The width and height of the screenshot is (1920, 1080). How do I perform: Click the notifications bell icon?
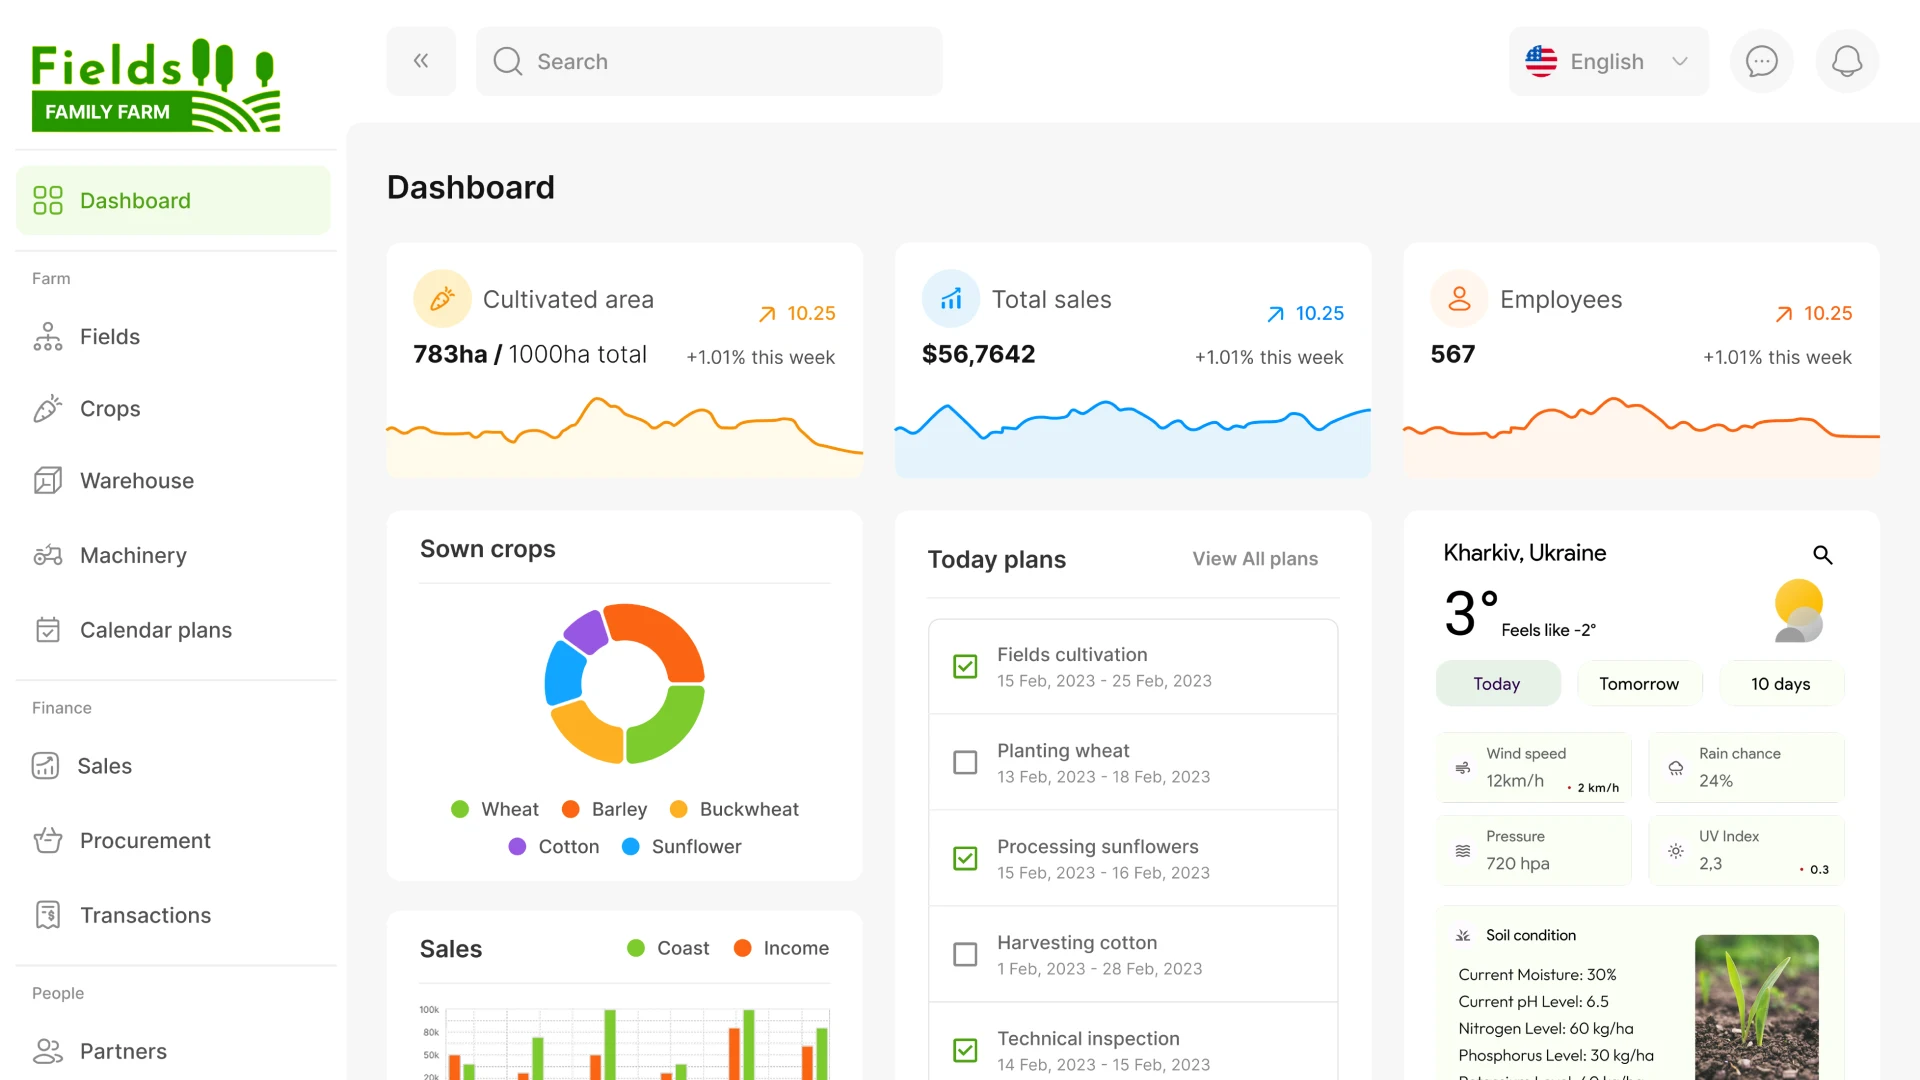click(x=1846, y=61)
